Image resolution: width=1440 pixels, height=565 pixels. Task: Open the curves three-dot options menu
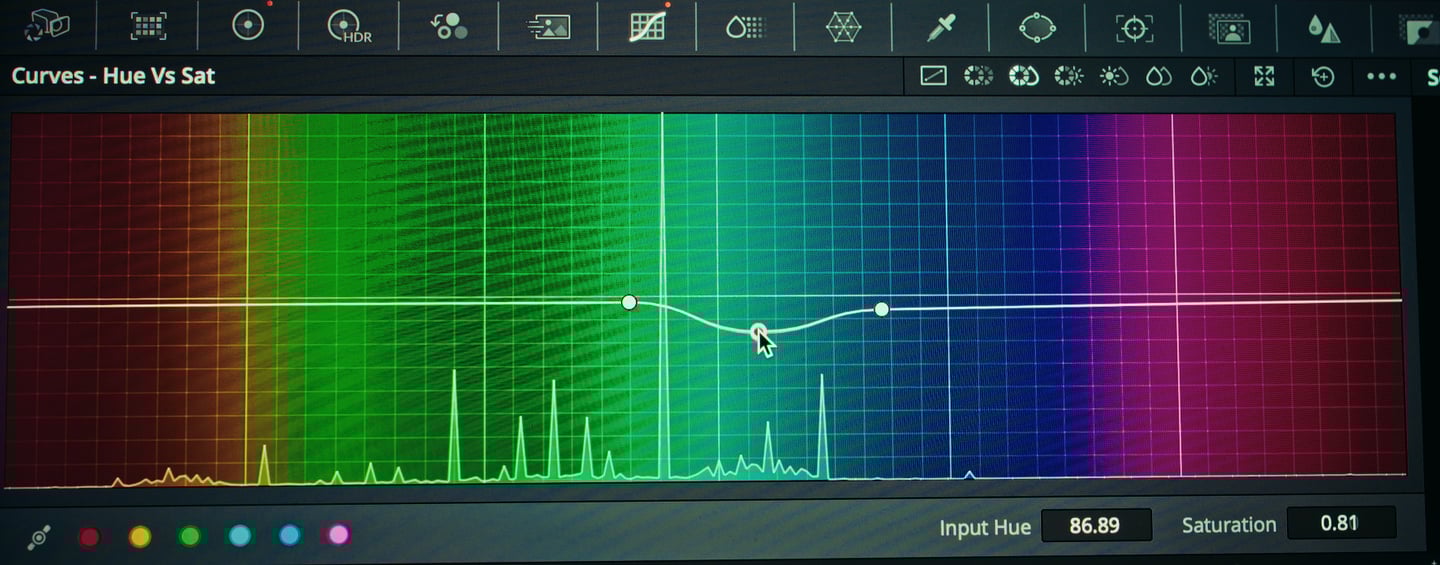pyautogui.click(x=1381, y=77)
